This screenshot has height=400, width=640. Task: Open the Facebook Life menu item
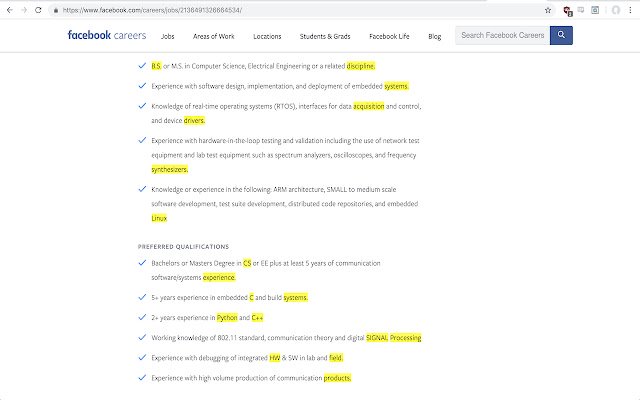(x=389, y=36)
